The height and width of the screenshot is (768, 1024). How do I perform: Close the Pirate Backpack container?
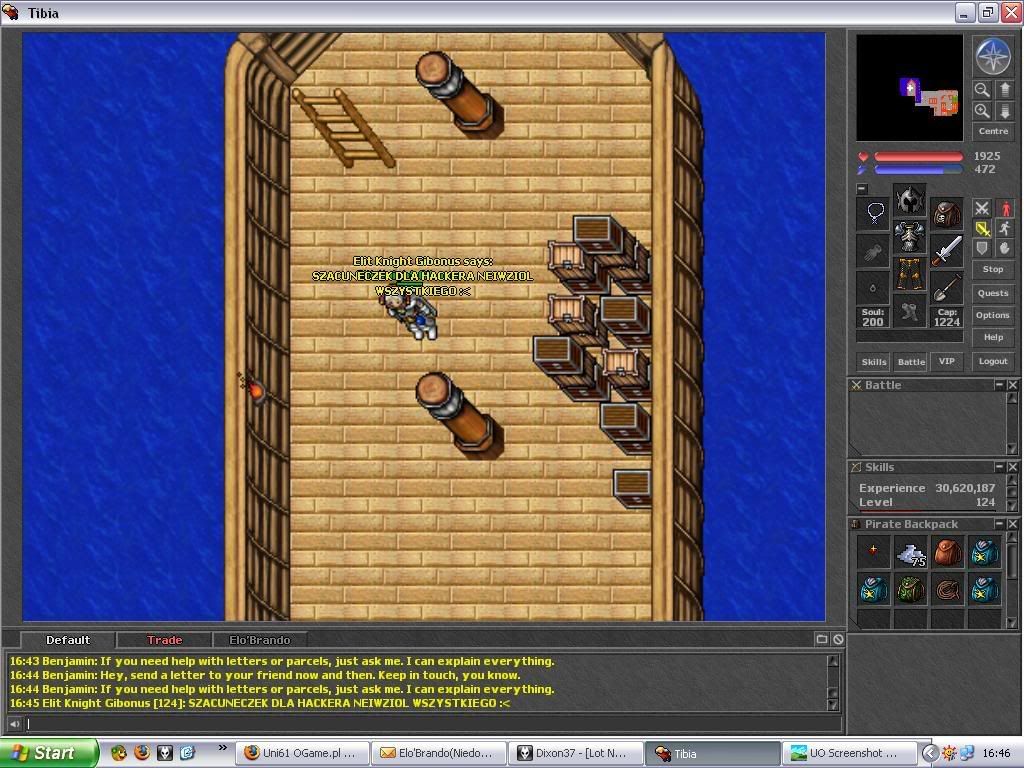click(x=1012, y=524)
